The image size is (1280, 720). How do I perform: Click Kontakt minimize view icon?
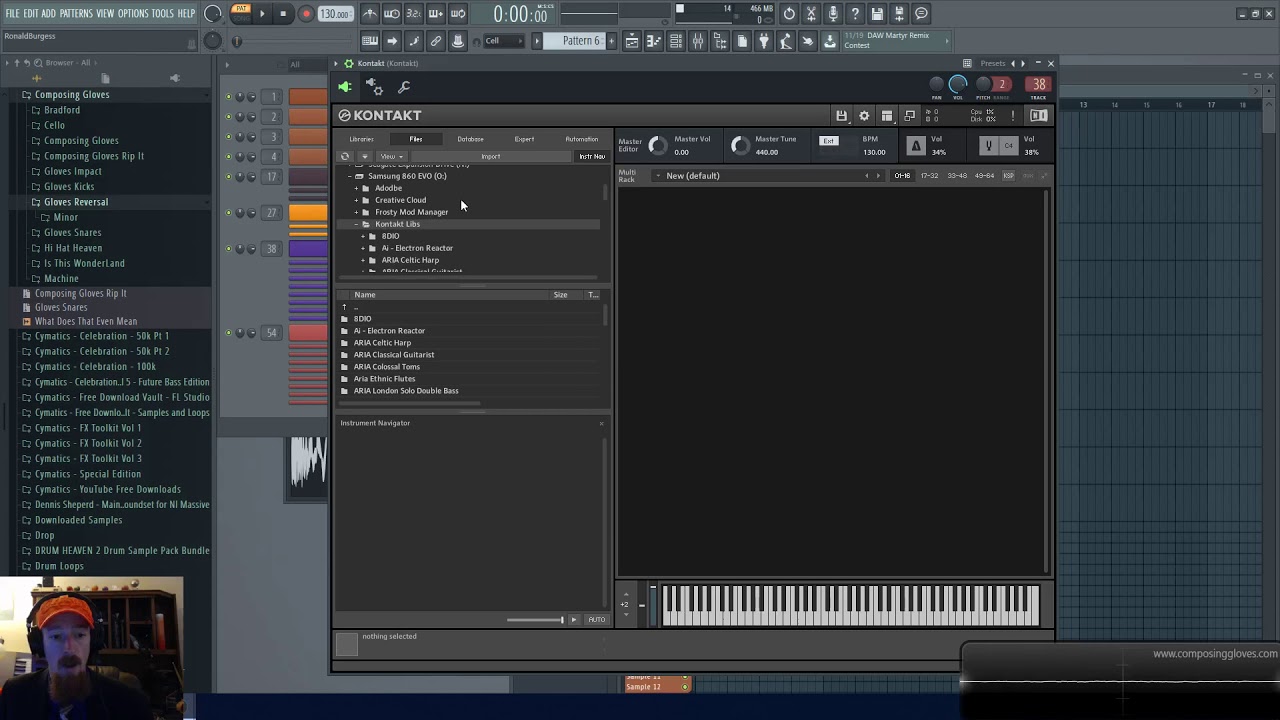[x=909, y=116]
